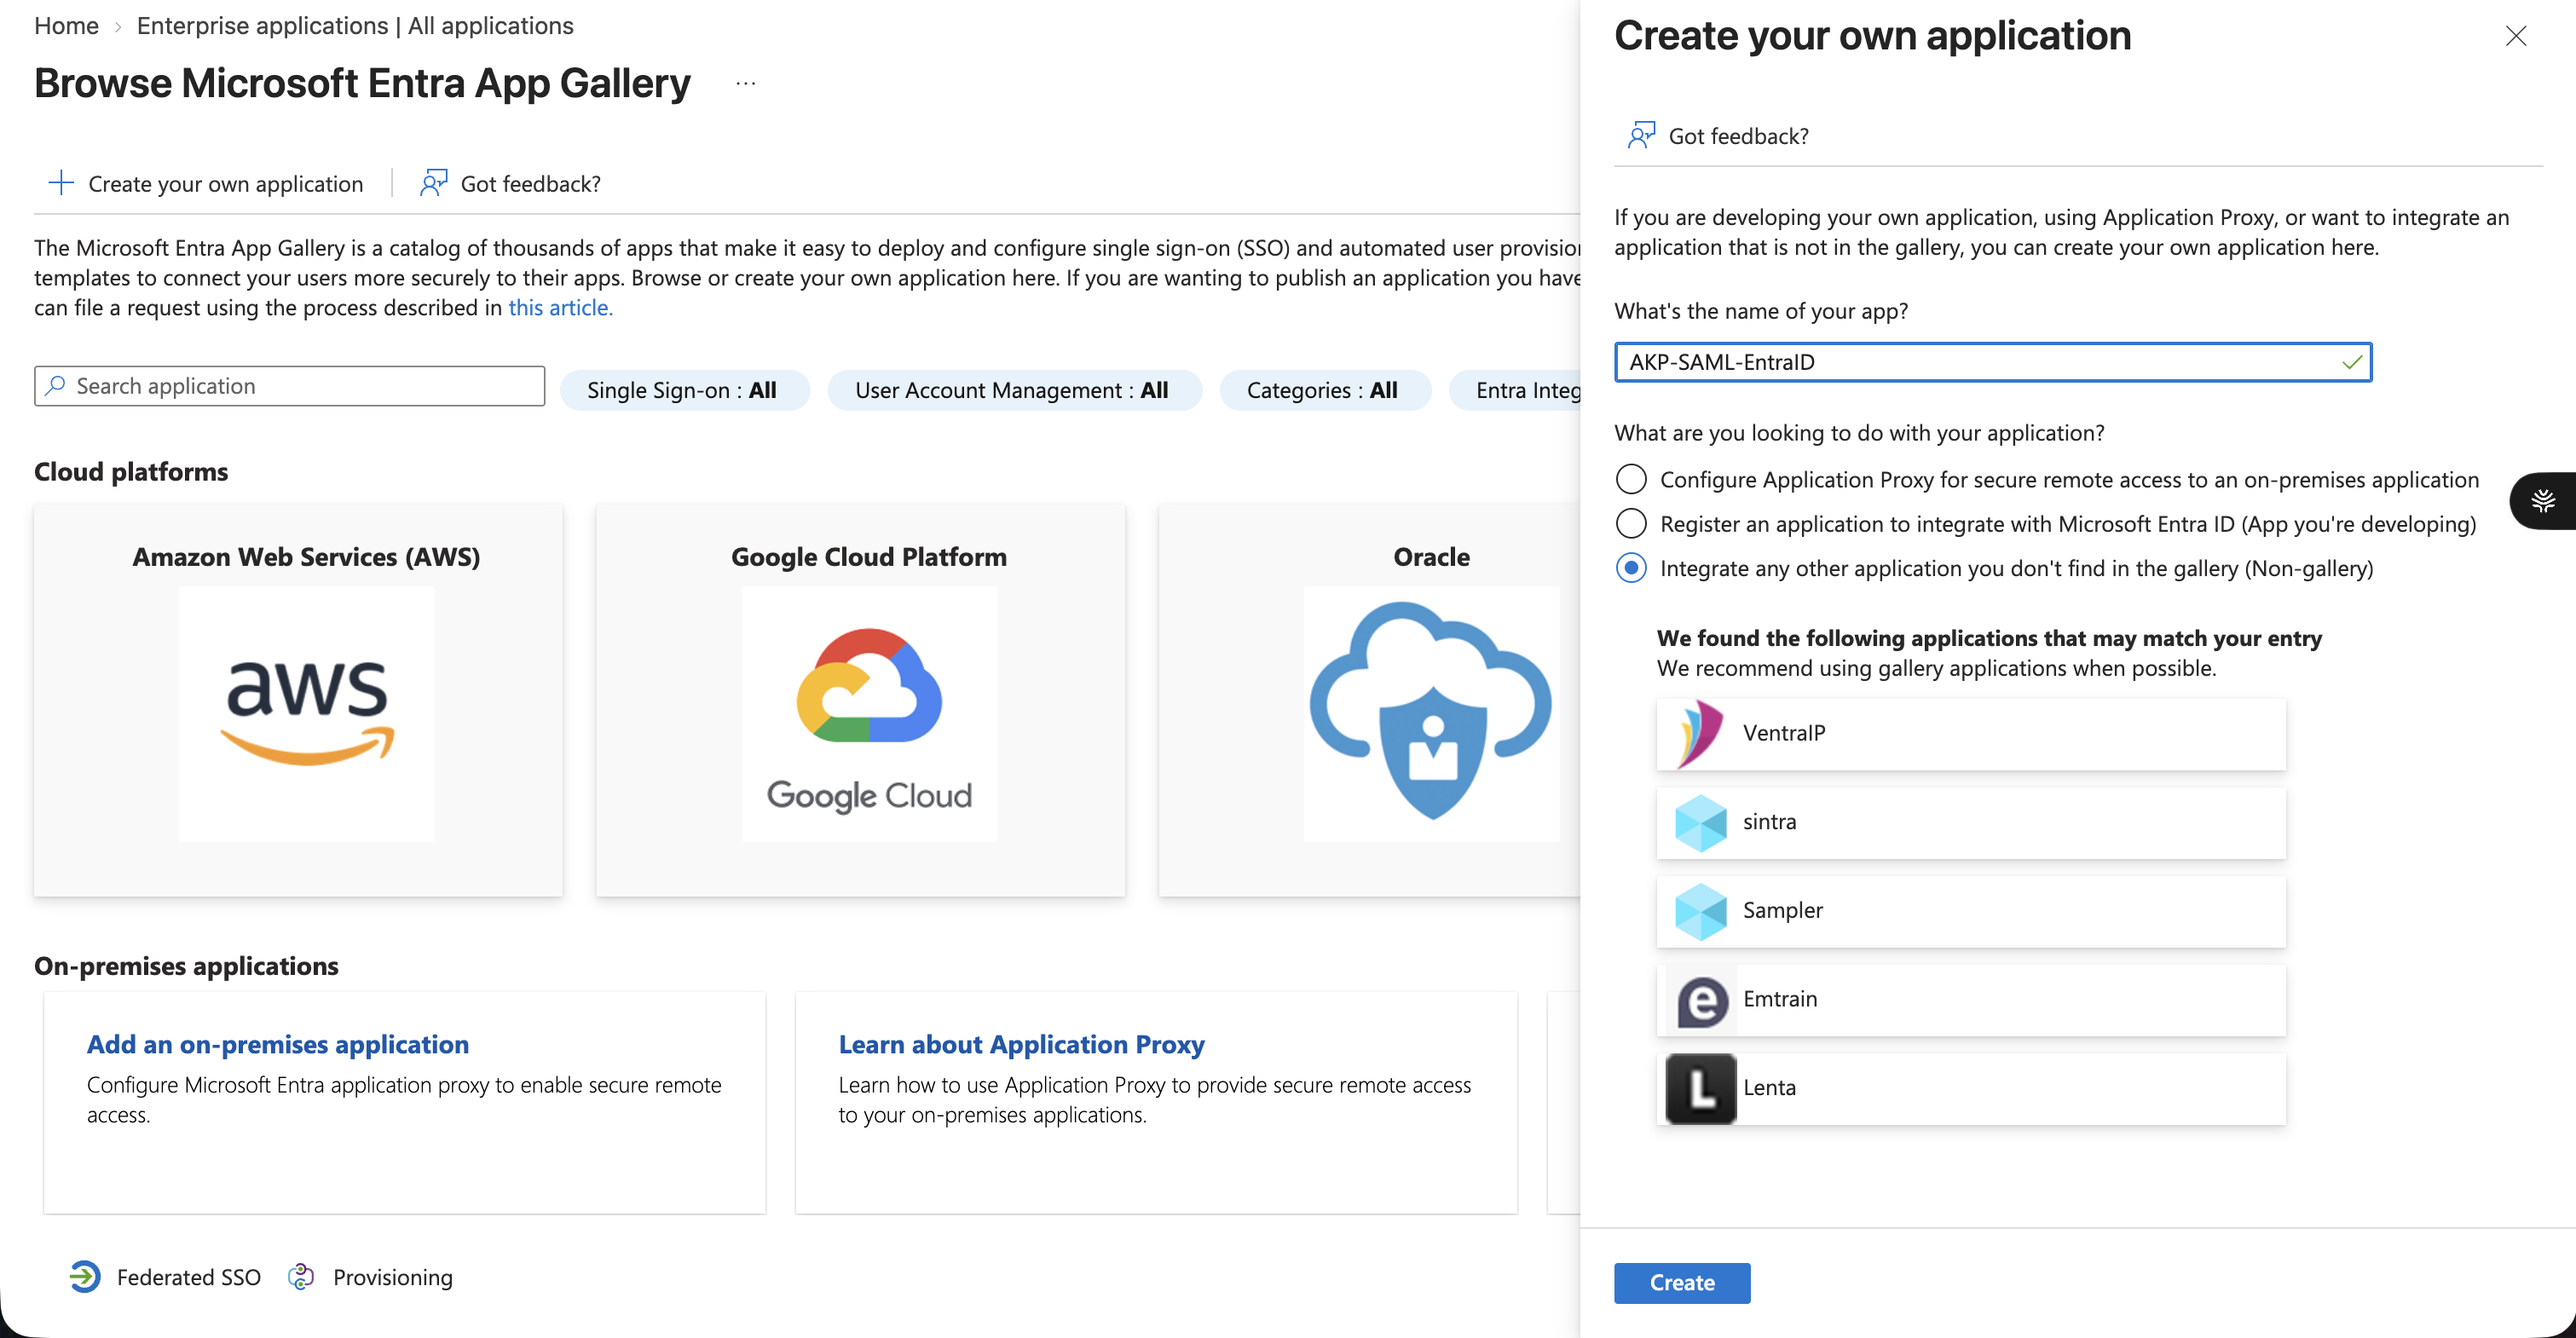Click Got feedback? text in gallery toolbar
This screenshot has height=1338, width=2576.
531,184
